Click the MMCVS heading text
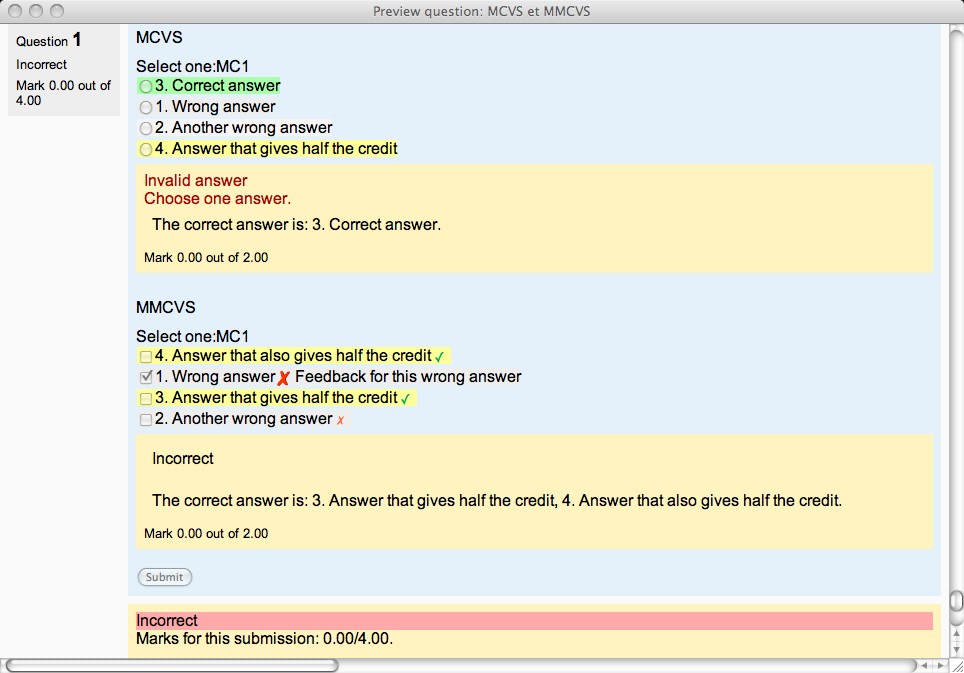The image size is (964, 673). (x=165, y=307)
